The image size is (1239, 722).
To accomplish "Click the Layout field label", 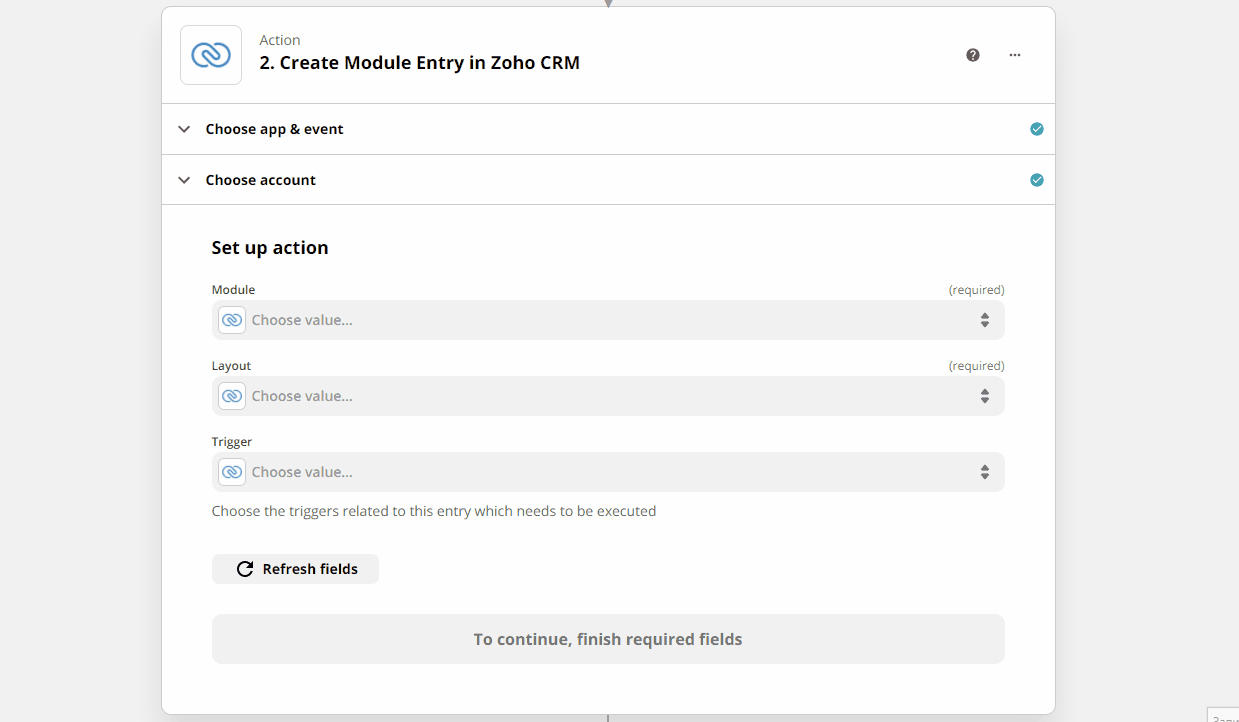I will [231, 366].
